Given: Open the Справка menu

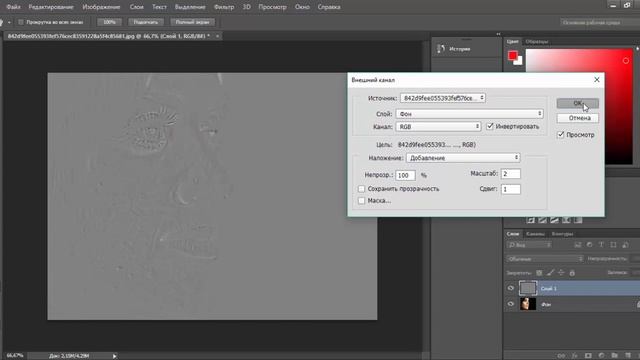Looking at the screenshot, I should click(x=329, y=7).
